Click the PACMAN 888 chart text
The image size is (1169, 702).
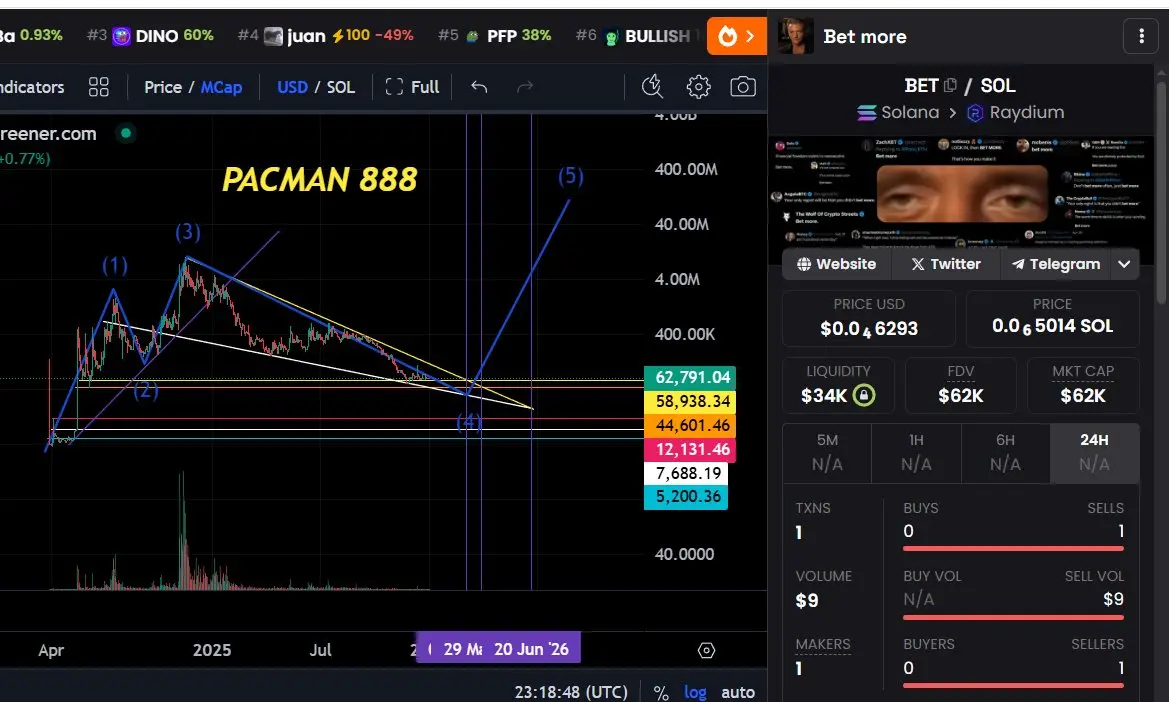point(319,180)
